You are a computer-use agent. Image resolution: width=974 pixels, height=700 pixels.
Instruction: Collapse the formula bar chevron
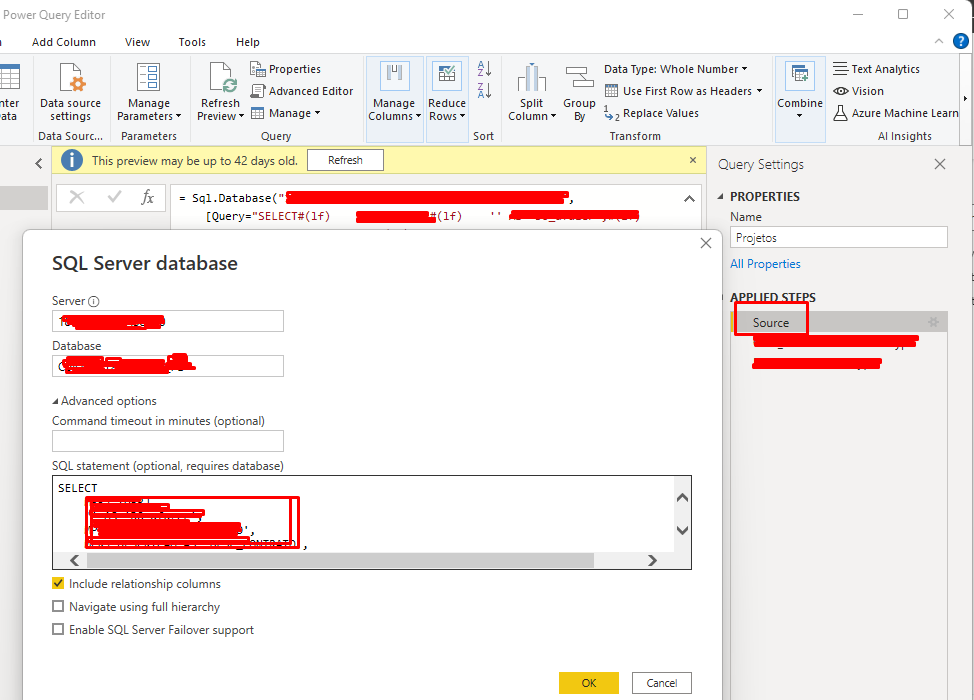689,199
